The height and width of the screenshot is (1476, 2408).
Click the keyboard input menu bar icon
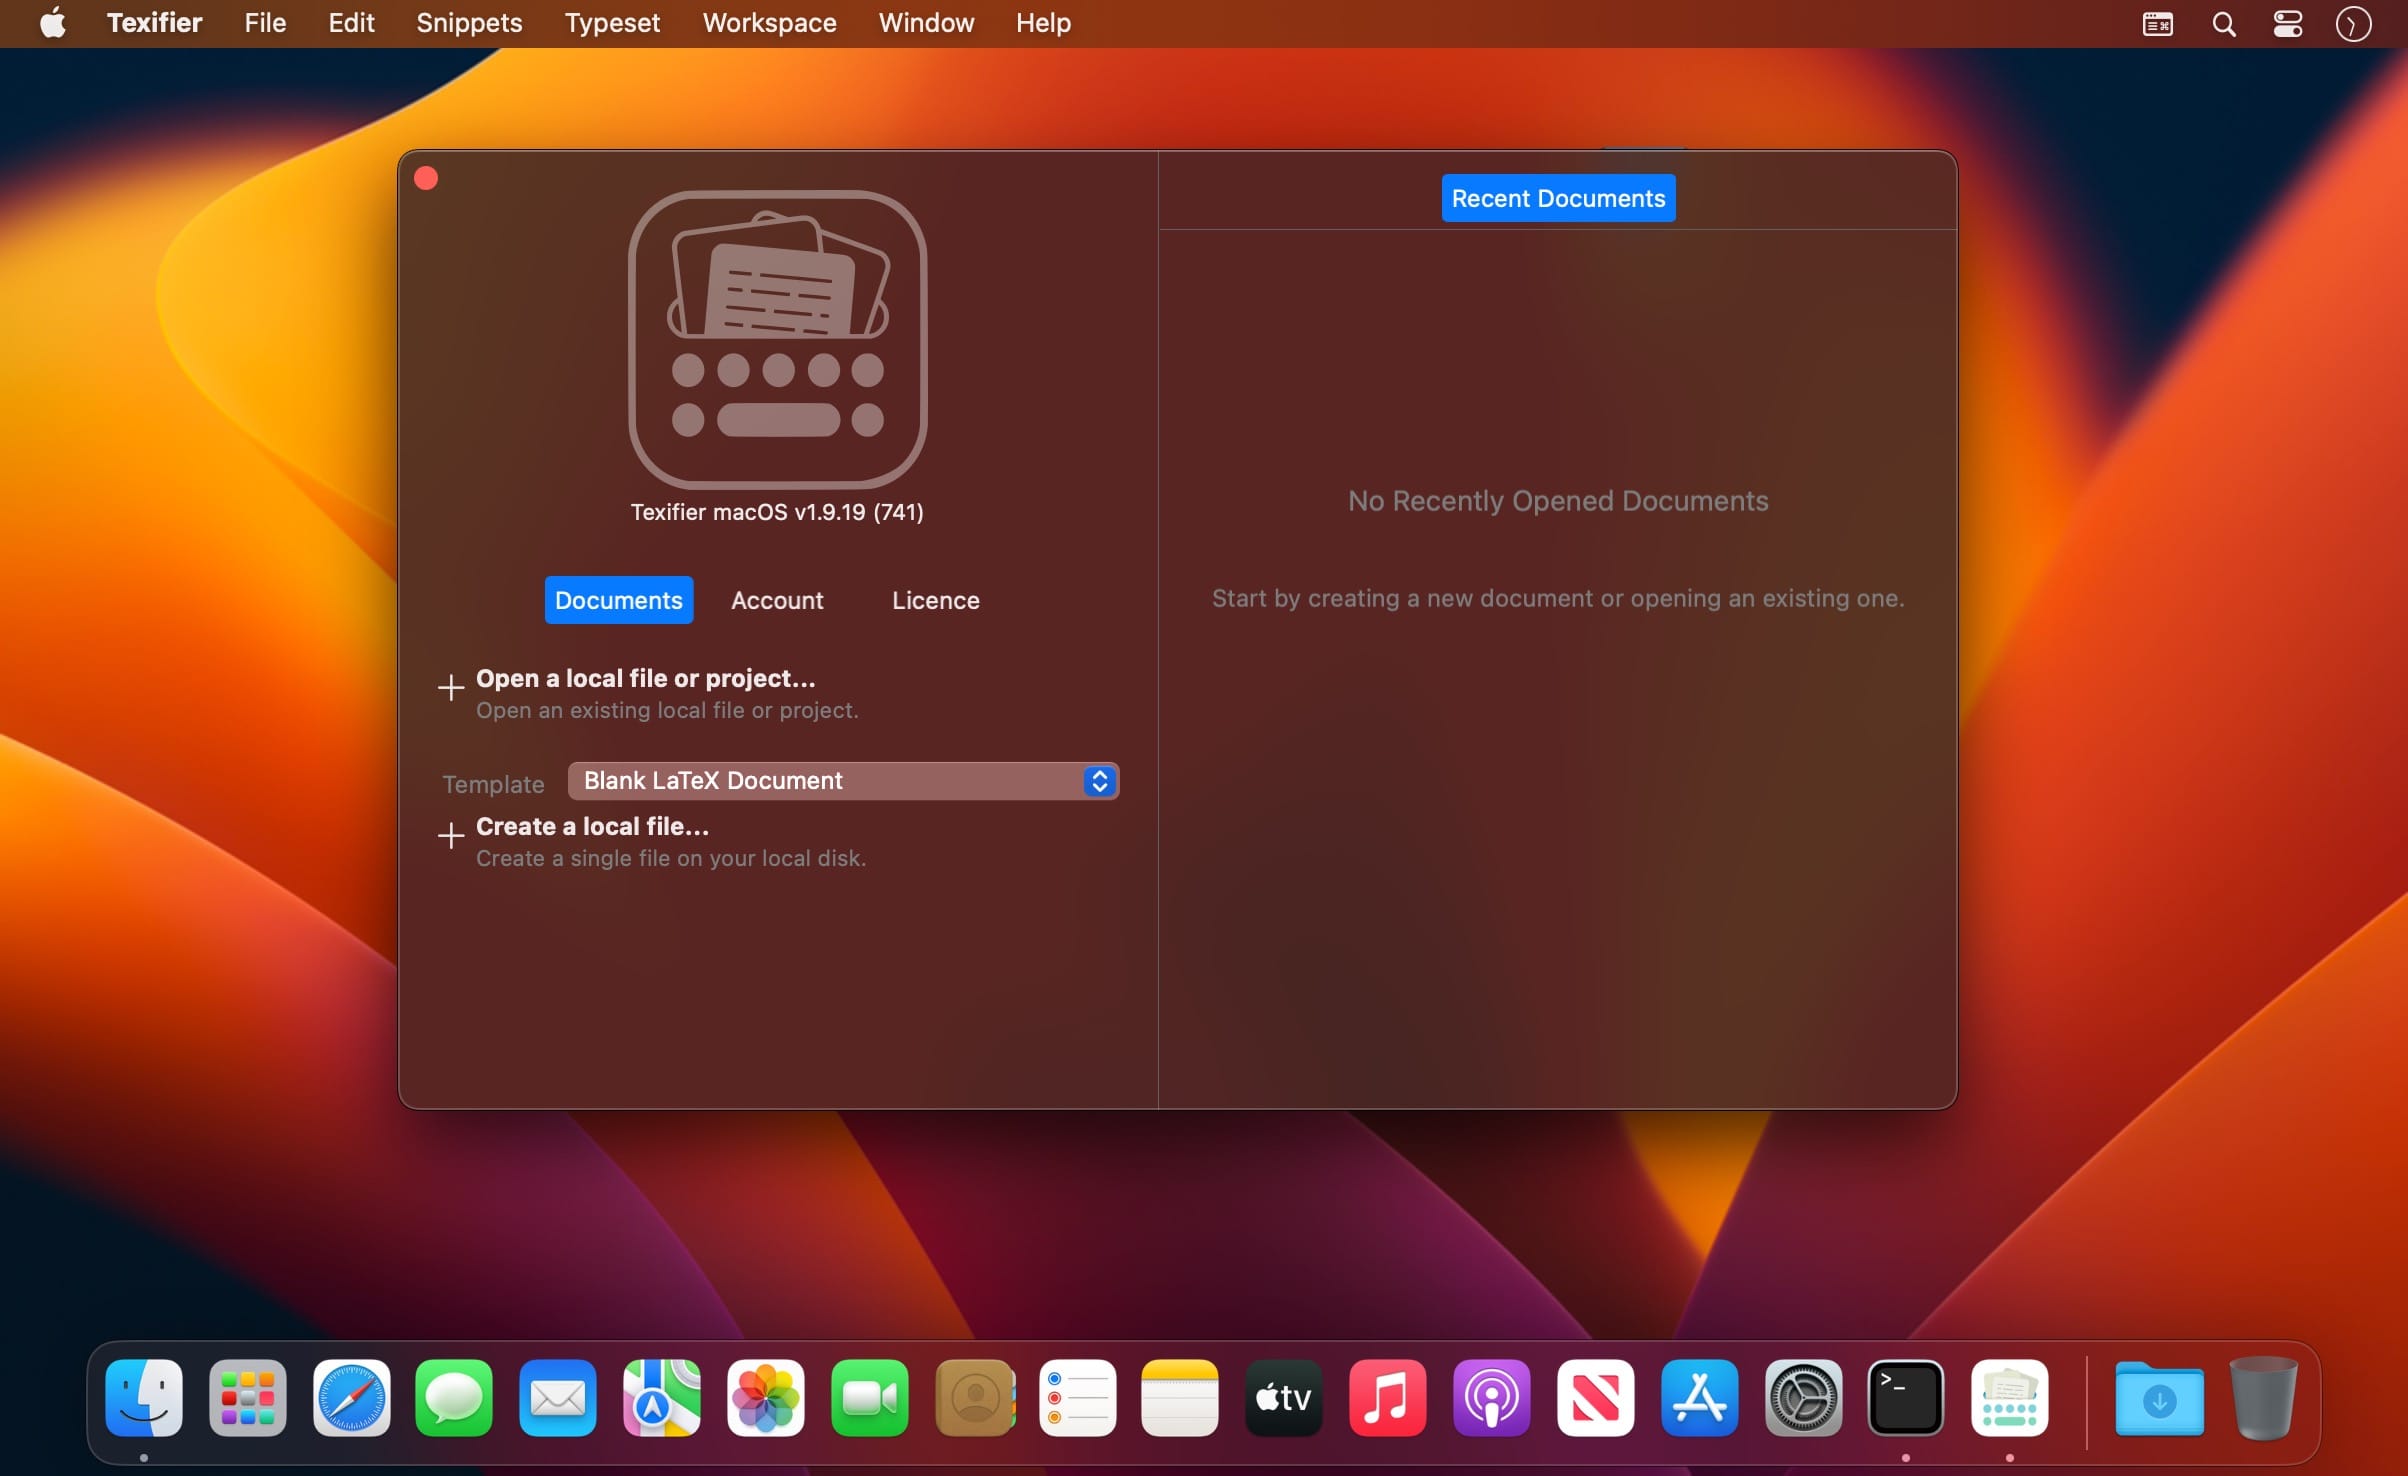[2157, 24]
